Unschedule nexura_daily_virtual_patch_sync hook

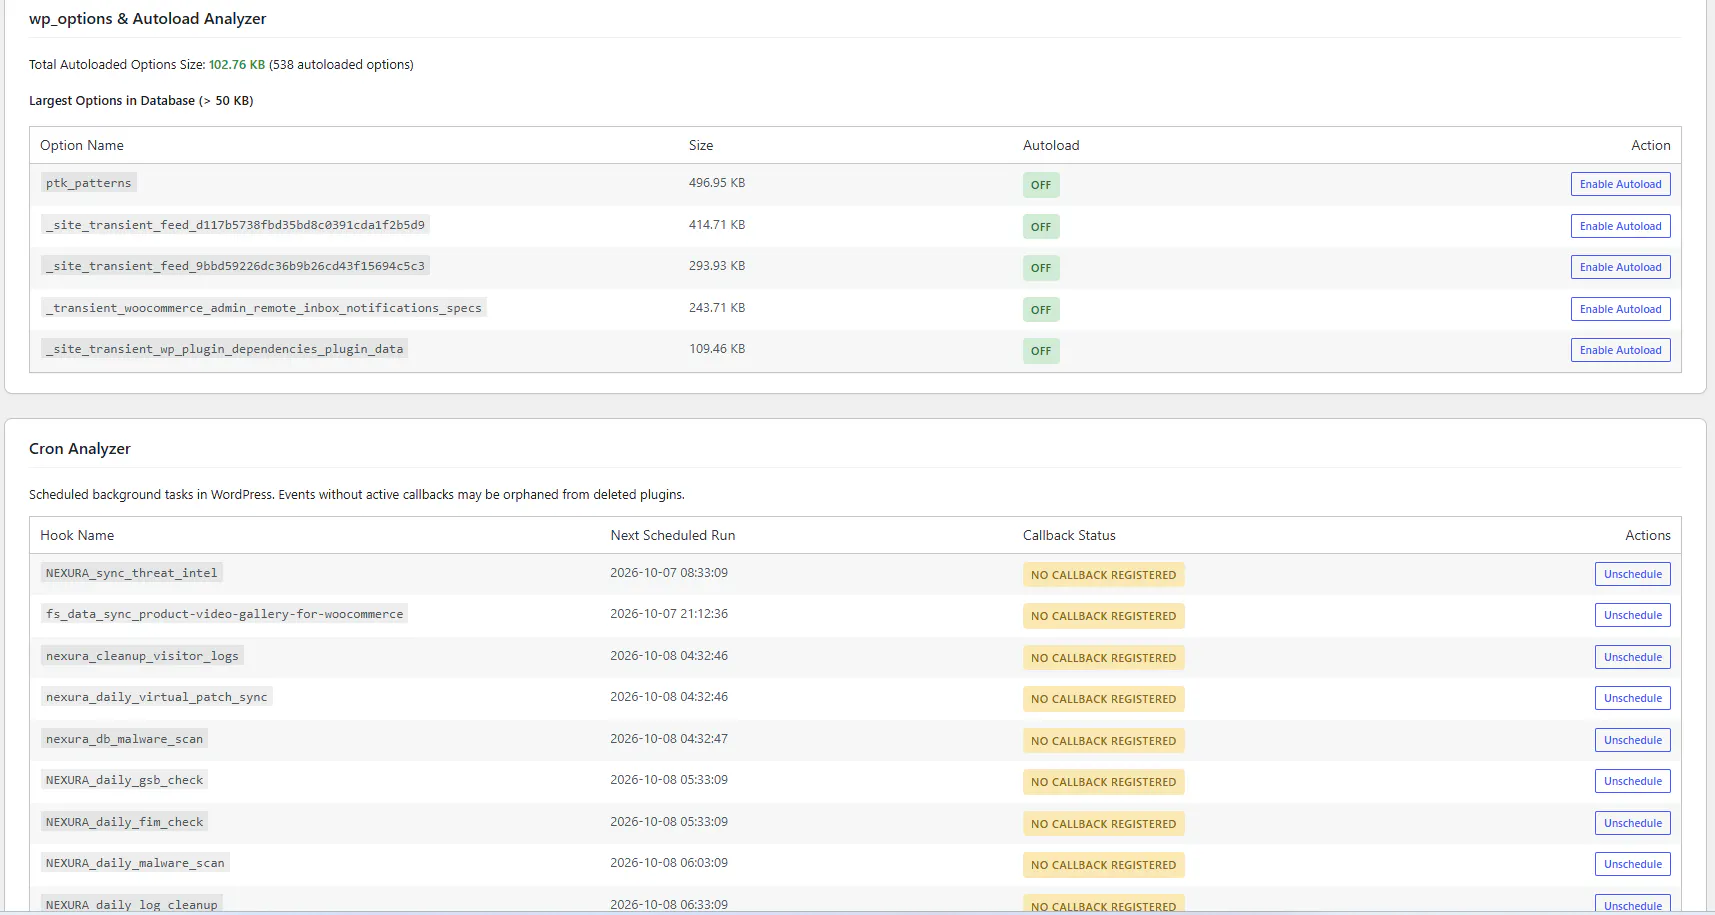pos(1632,698)
